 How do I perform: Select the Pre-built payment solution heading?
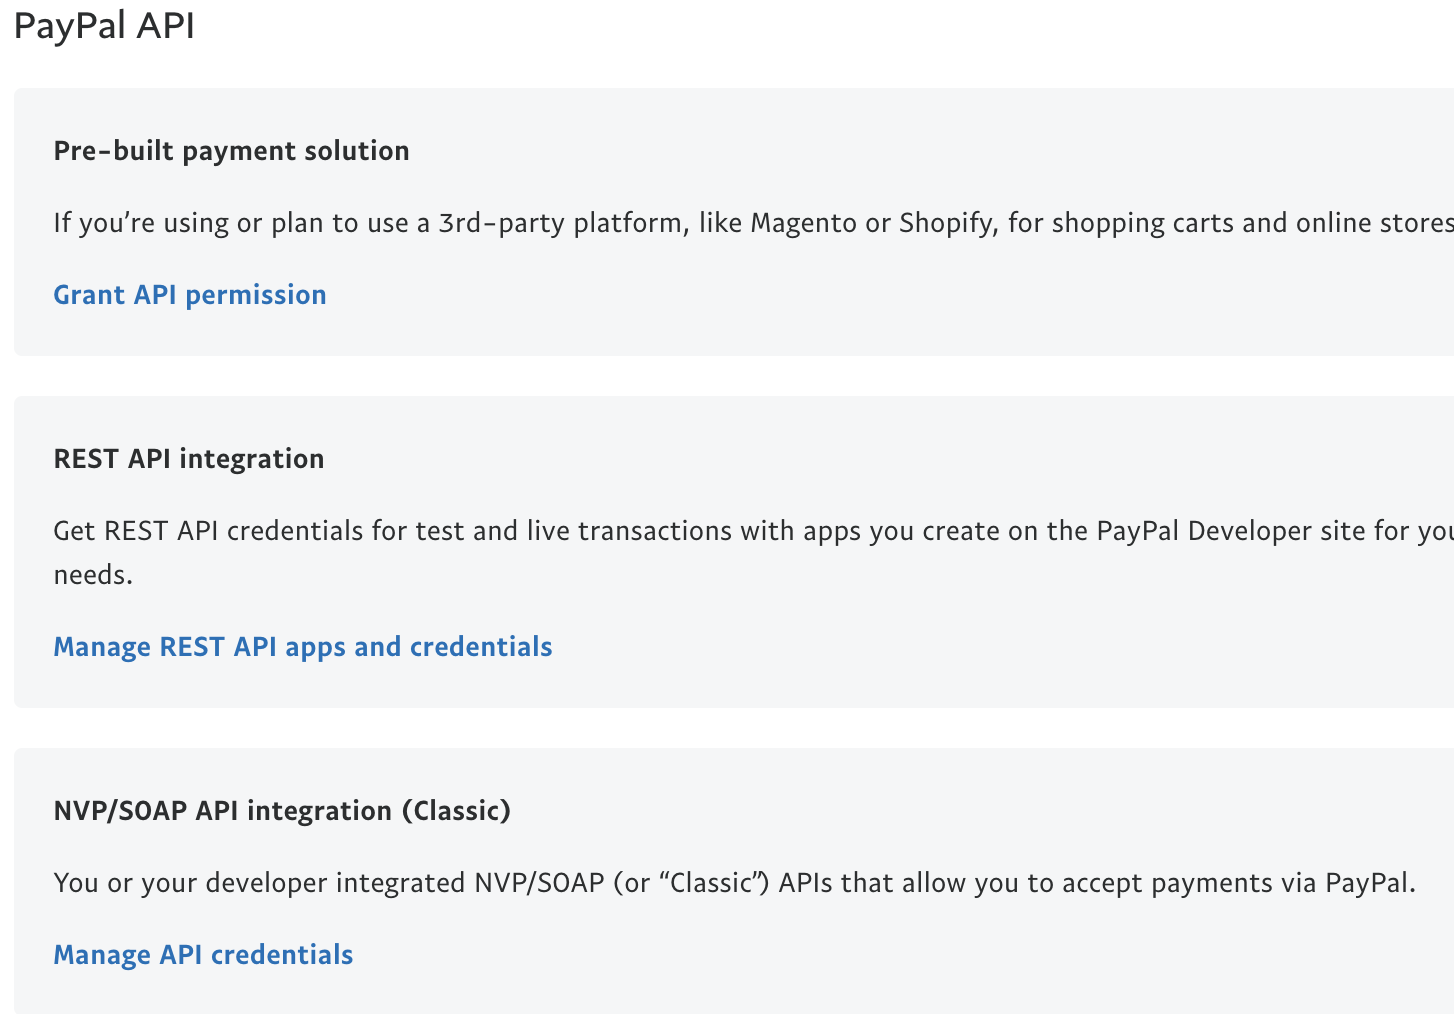coord(232,151)
